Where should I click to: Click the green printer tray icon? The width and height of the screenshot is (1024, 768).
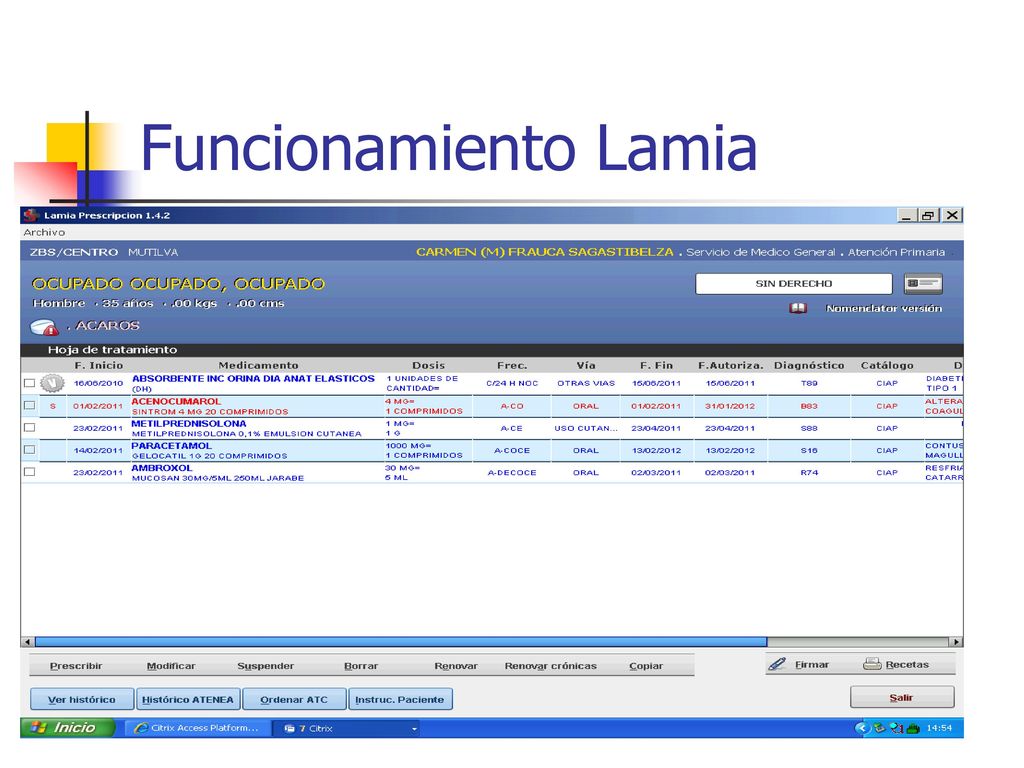point(913,728)
